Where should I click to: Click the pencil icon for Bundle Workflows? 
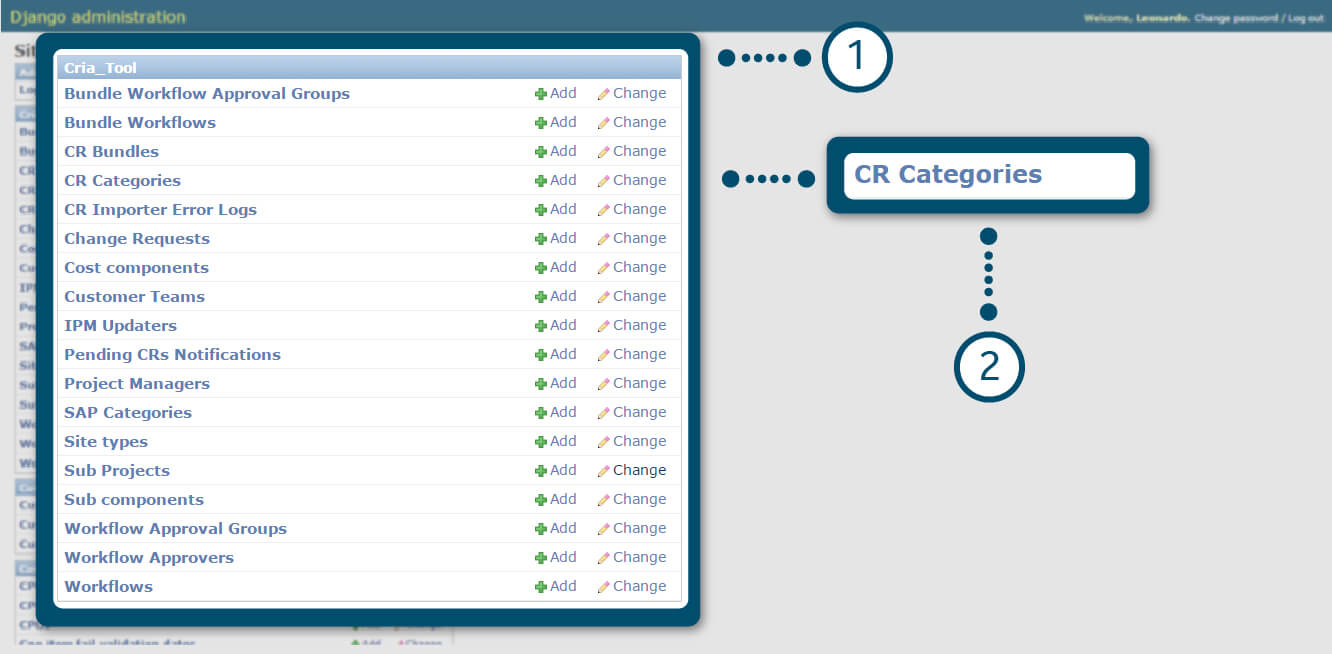coord(603,123)
